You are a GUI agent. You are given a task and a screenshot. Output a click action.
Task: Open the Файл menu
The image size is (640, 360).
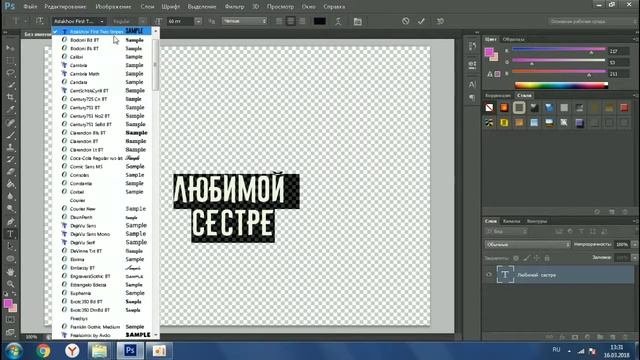(x=30, y=7)
